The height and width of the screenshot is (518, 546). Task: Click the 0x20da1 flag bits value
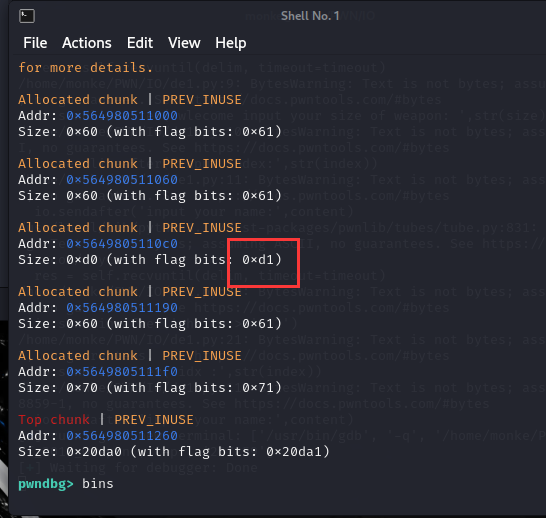tap(294, 452)
